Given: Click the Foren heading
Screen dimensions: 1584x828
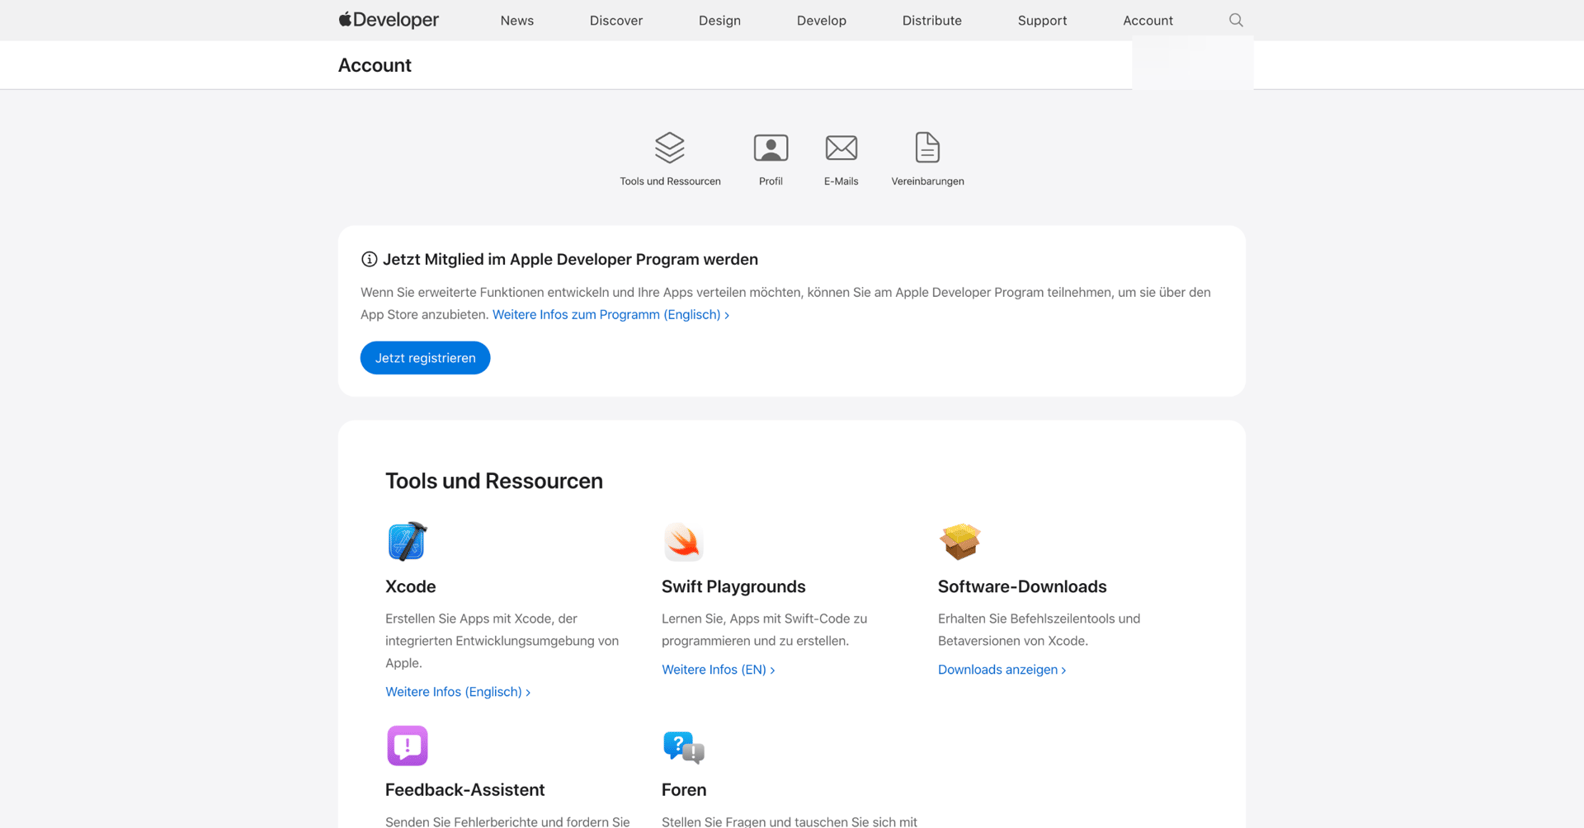Looking at the screenshot, I should (x=684, y=790).
